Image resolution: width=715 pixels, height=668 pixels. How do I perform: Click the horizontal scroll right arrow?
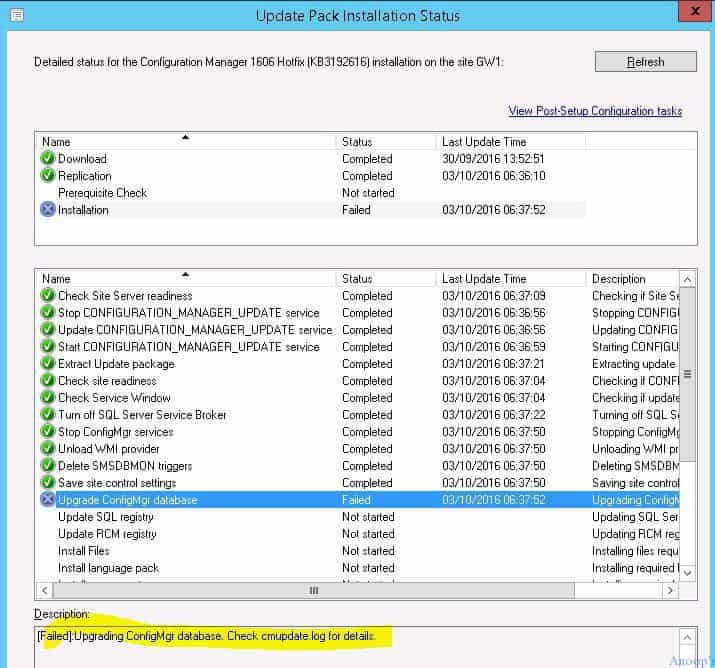click(x=670, y=590)
